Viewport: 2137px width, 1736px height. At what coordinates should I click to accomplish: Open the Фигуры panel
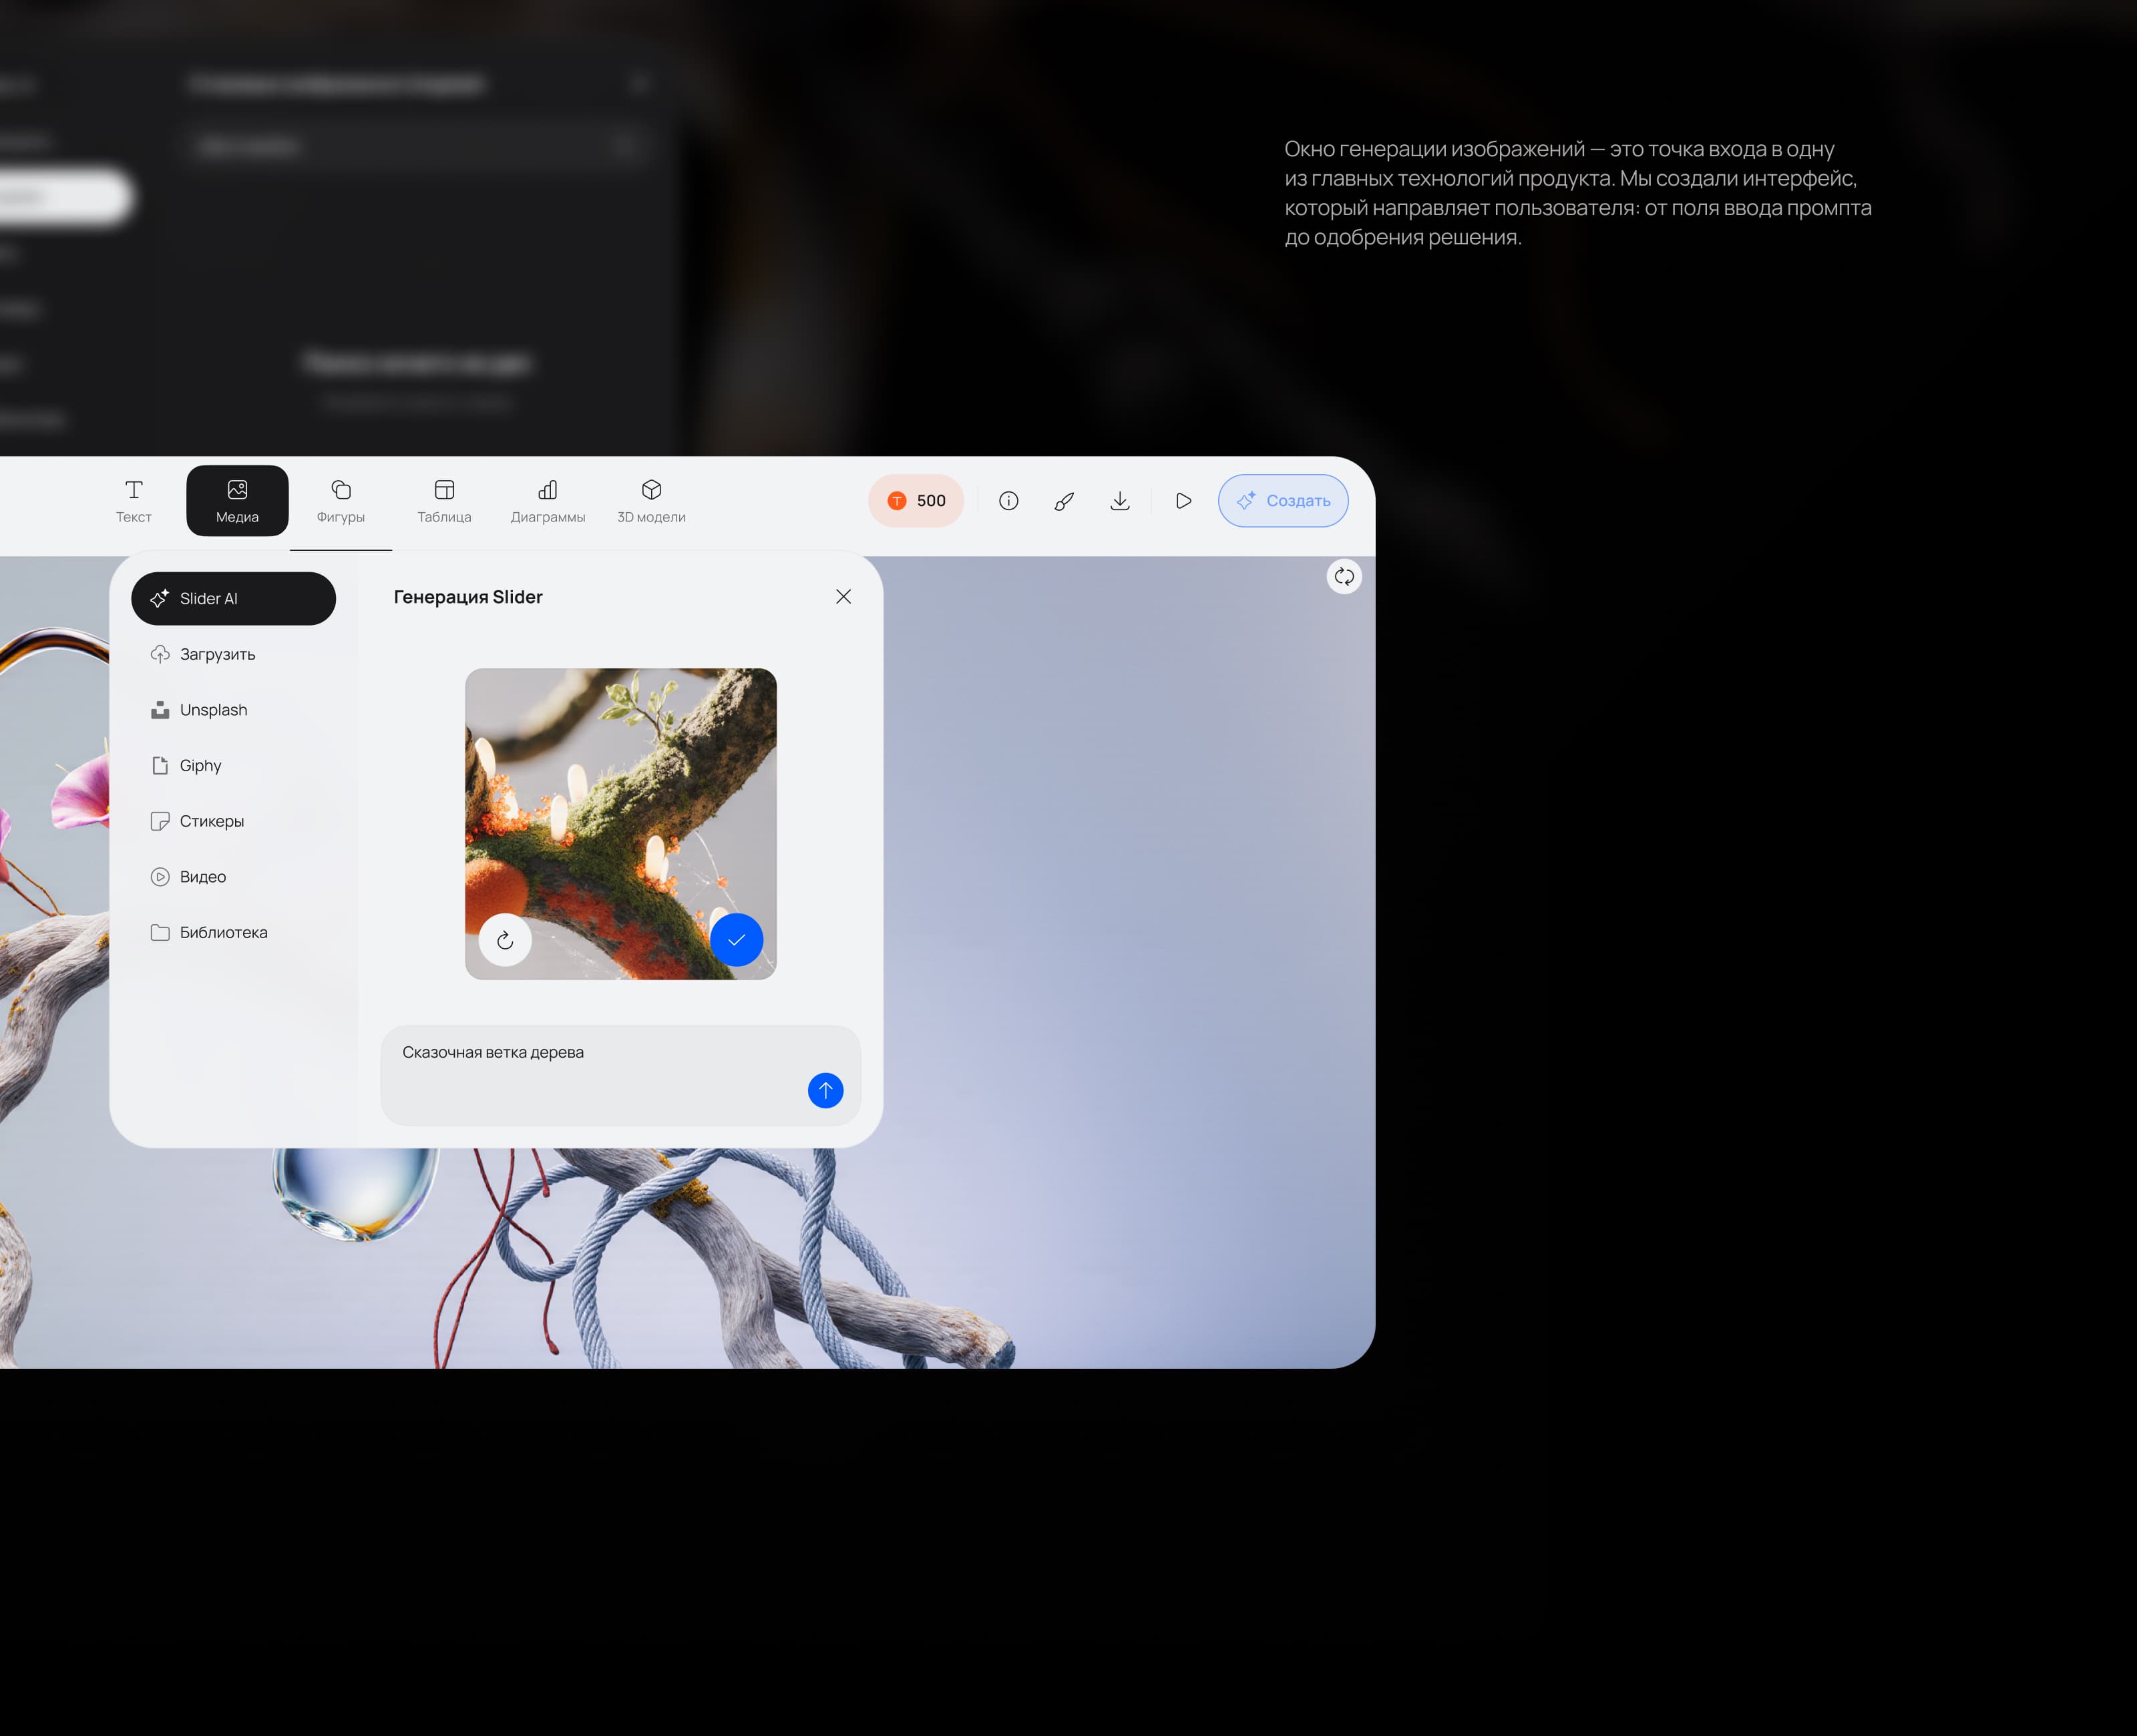point(341,501)
